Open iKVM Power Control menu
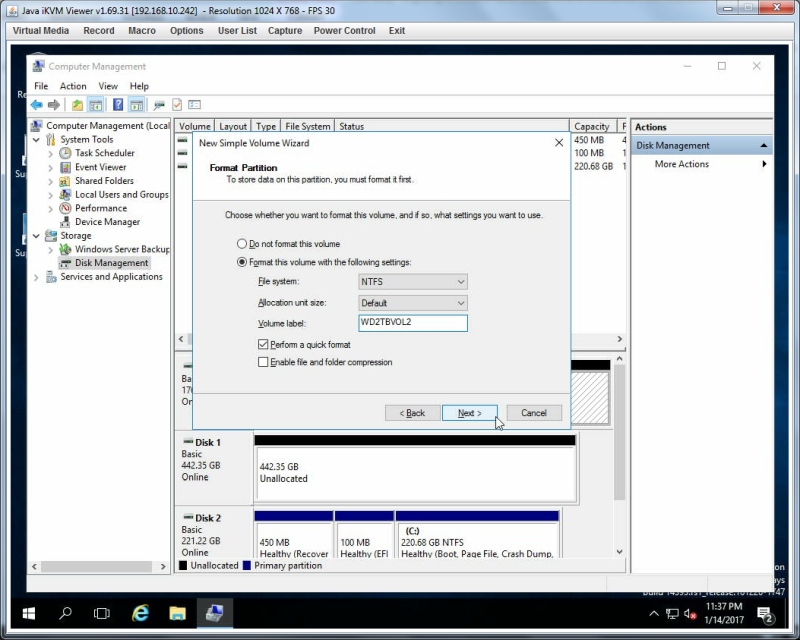The image size is (800, 640). (x=344, y=31)
